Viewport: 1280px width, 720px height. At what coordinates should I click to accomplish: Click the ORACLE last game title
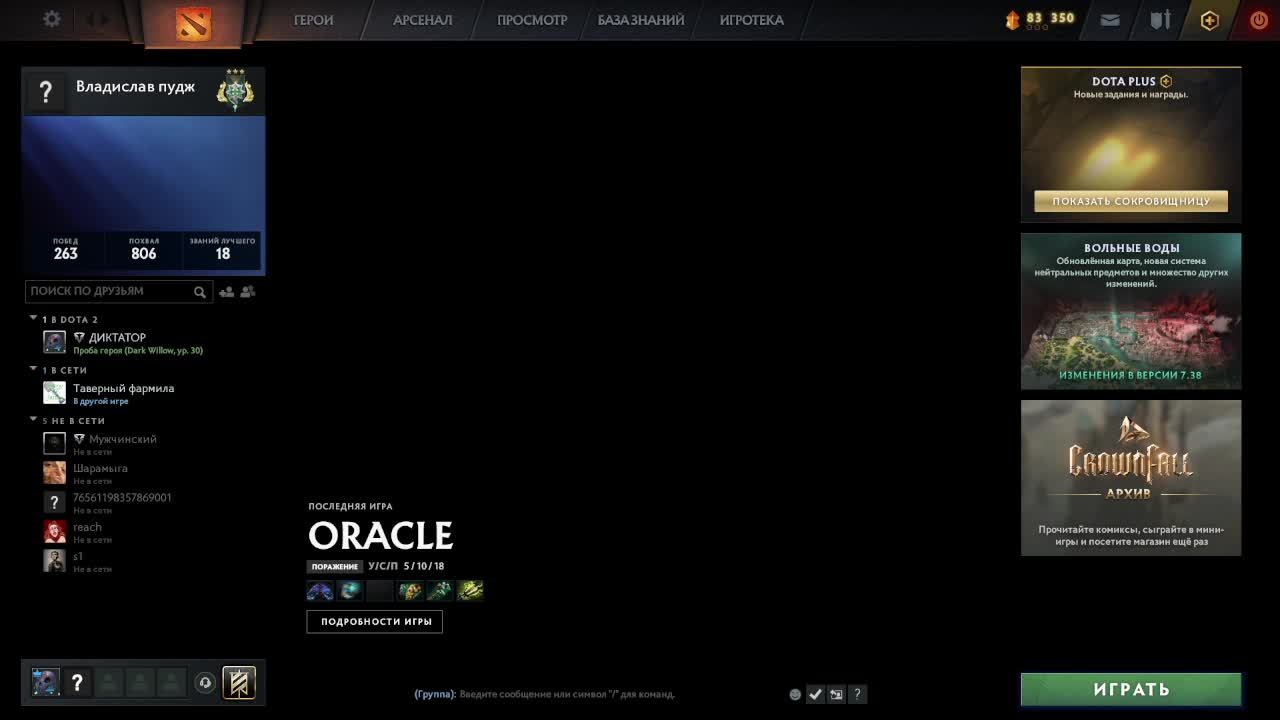click(x=380, y=536)
